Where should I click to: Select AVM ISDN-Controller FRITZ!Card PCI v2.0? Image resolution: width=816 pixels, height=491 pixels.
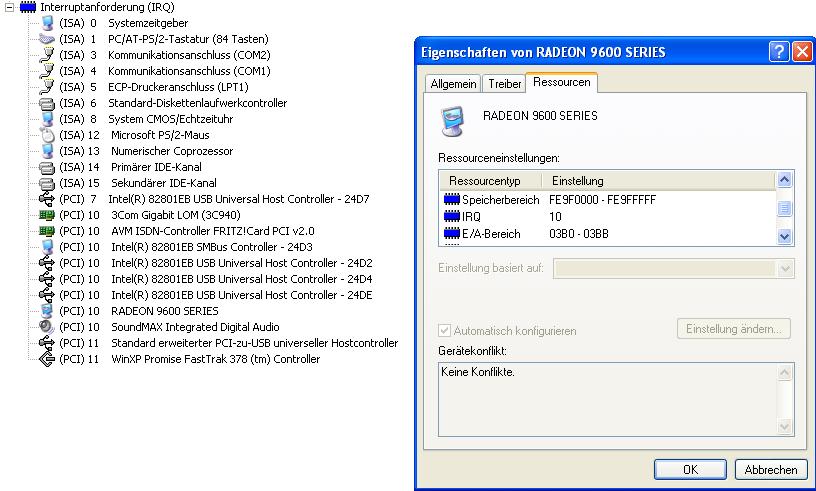click(213, 231)
